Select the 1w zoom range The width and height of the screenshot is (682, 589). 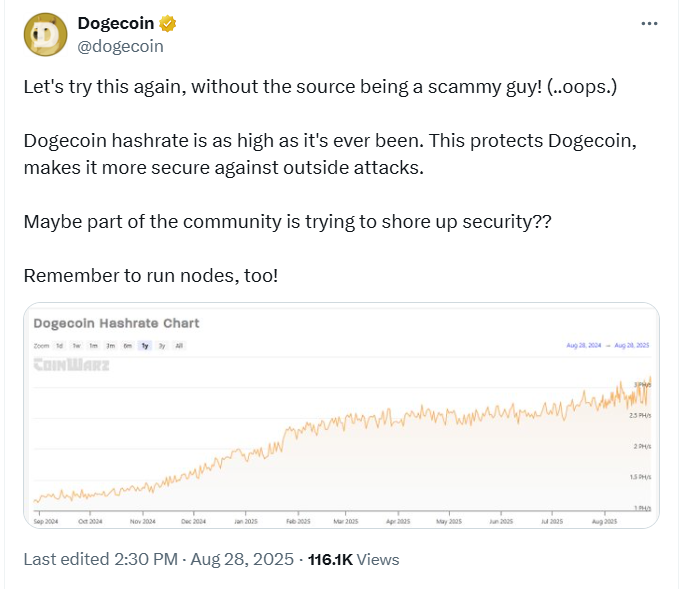pyautogui.click(x=76, y=346)
